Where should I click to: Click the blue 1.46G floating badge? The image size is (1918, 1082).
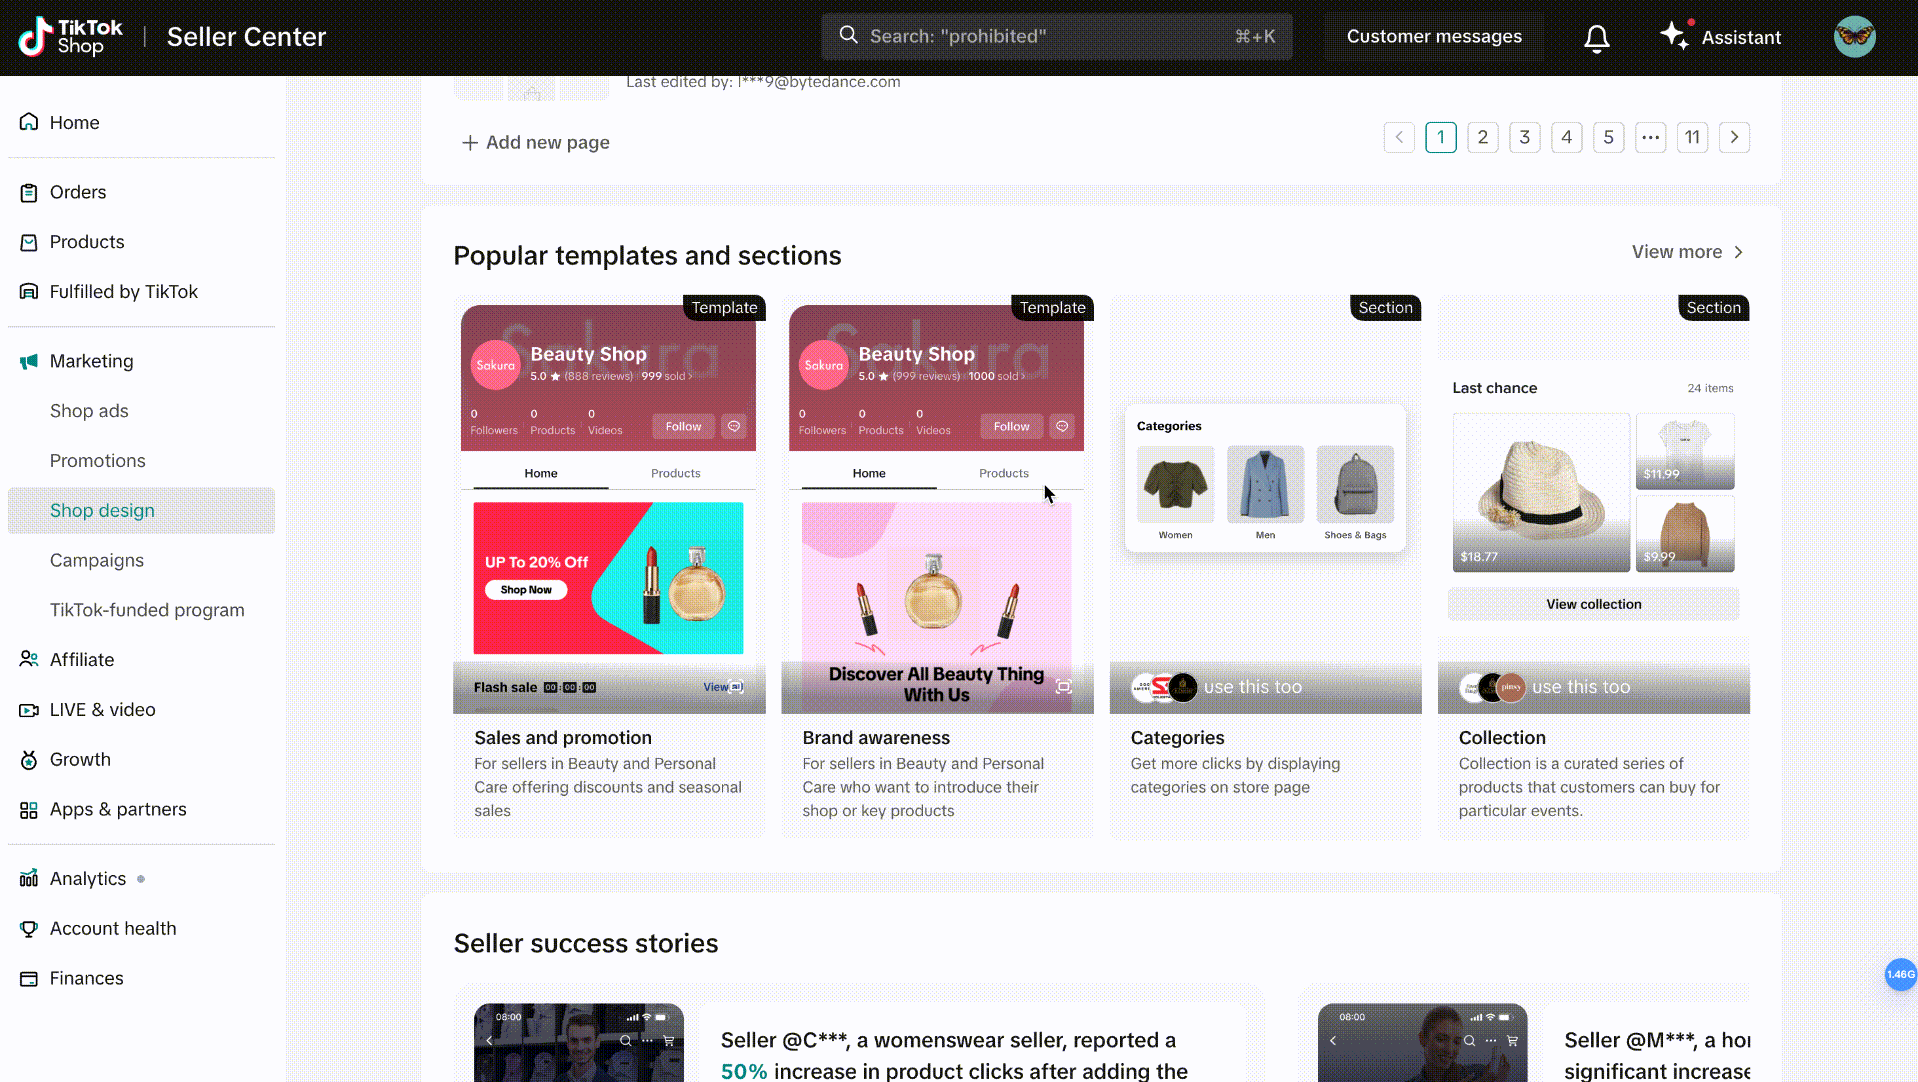point(1899,974)
